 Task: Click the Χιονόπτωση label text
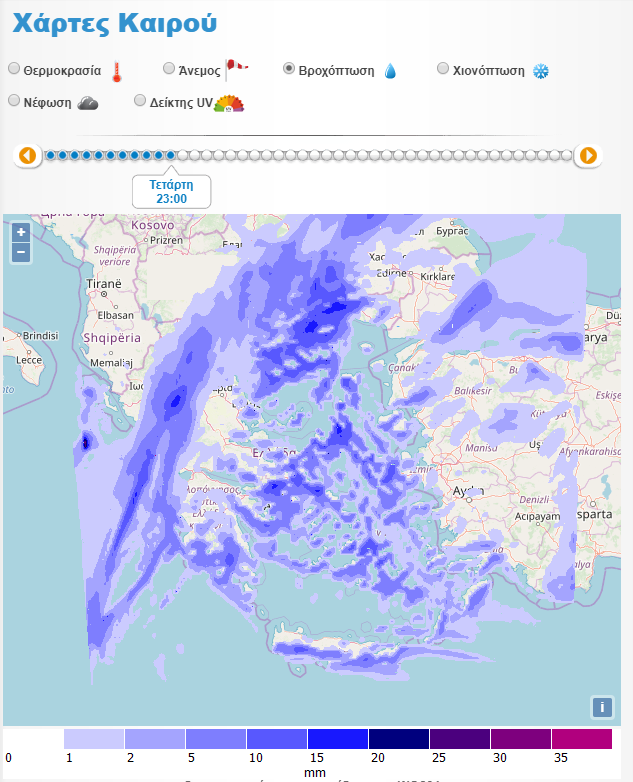point(488,71)
